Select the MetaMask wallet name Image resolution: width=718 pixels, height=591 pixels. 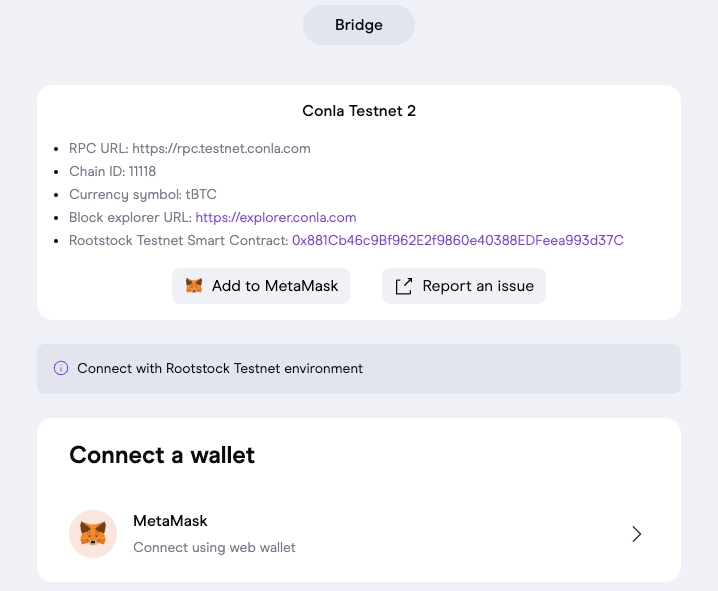170,521
